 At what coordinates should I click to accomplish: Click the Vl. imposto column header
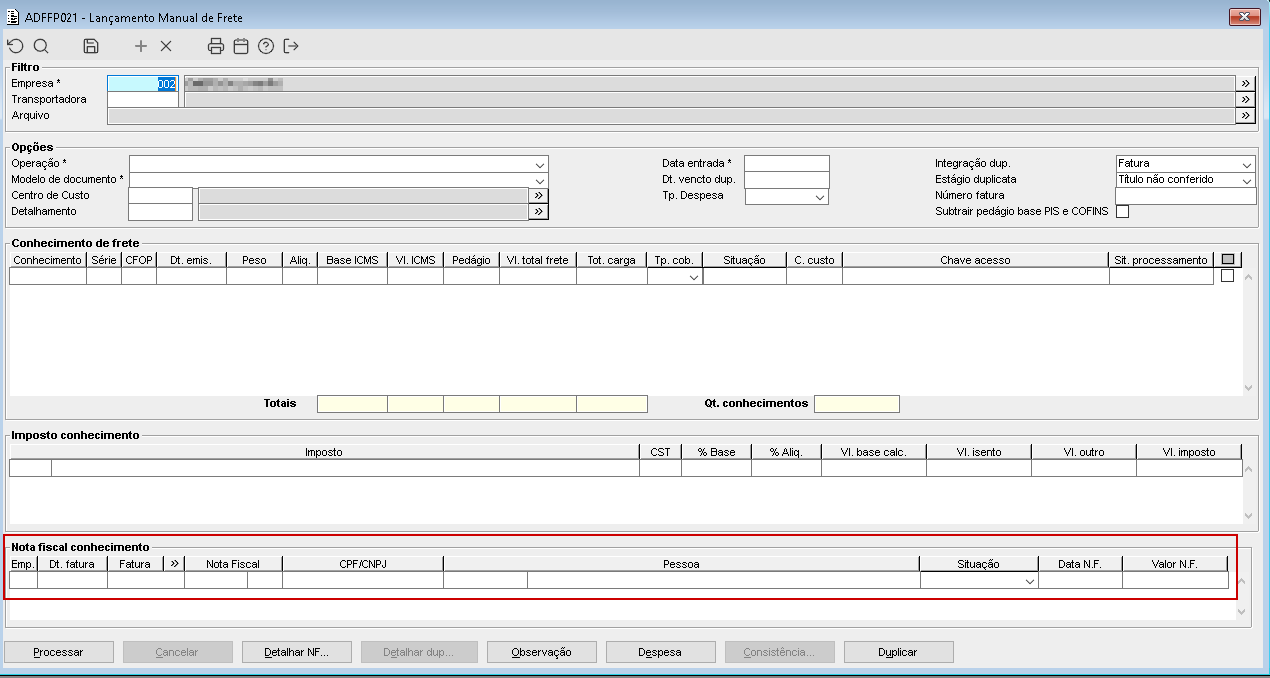(1189, 452)
